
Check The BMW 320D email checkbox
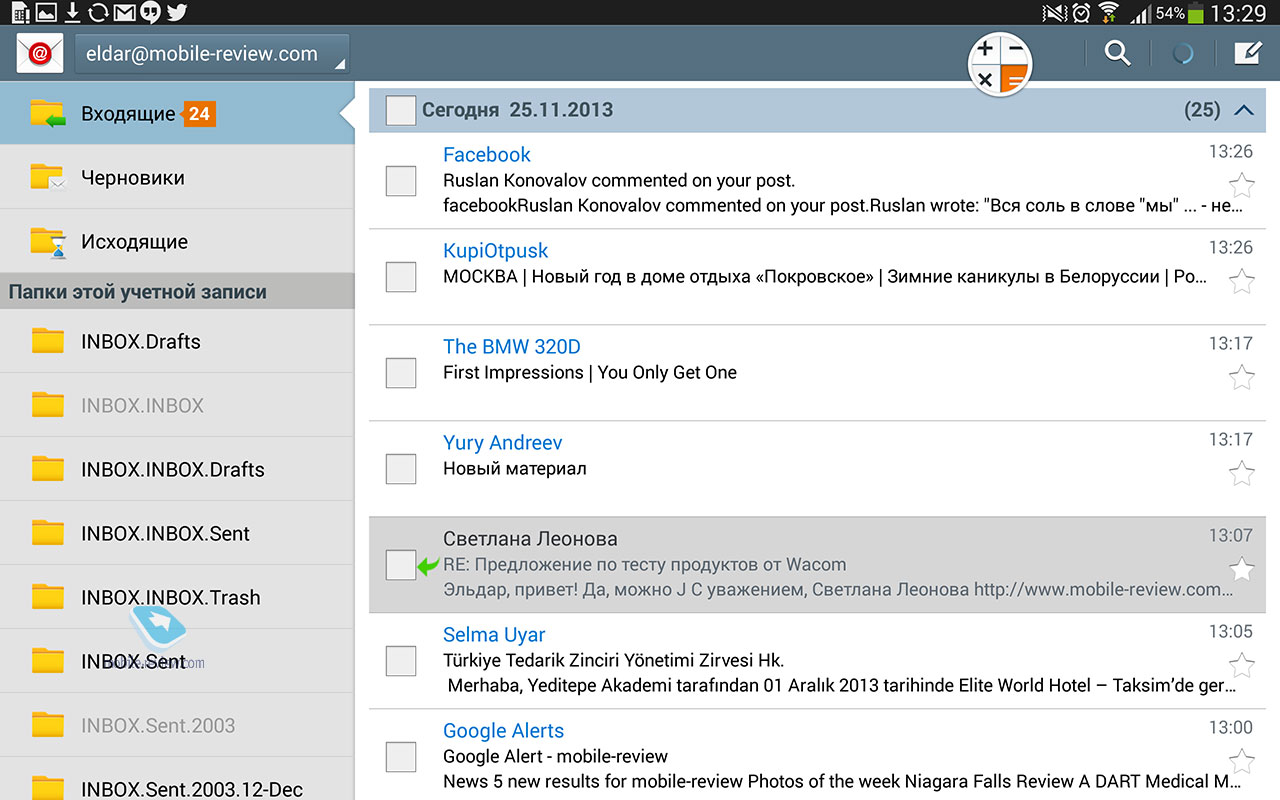pyautogui.click(x=401, y=373)
